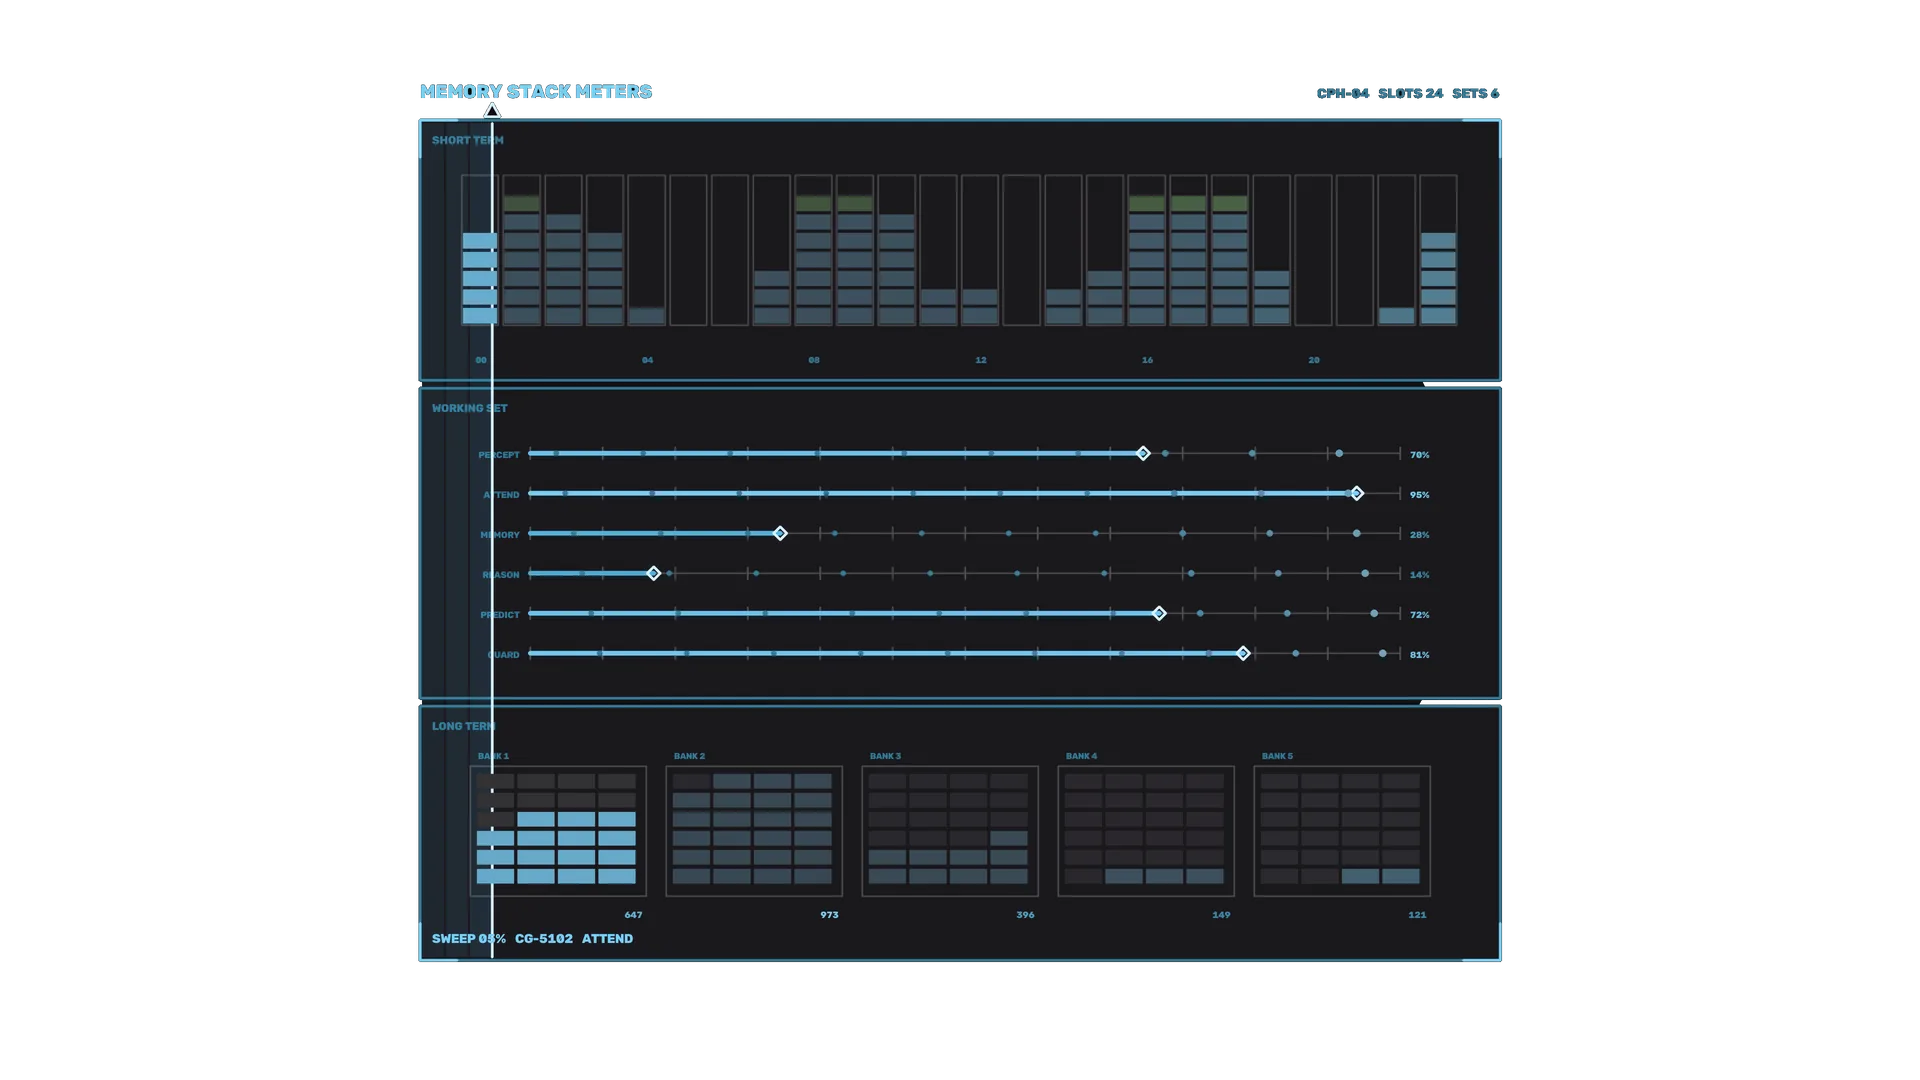Click the SETS 6 header readout
The width and height of the screenshot is (1920, 1080).
point(1476,93)
